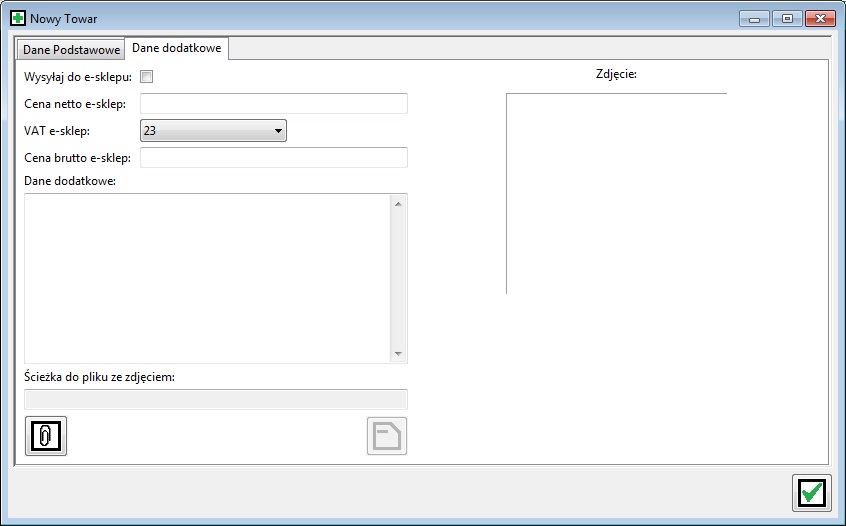The image size is (846, 526).
Task: Click inside the Dane dodatkowe text area
Action: coord(207,278)
